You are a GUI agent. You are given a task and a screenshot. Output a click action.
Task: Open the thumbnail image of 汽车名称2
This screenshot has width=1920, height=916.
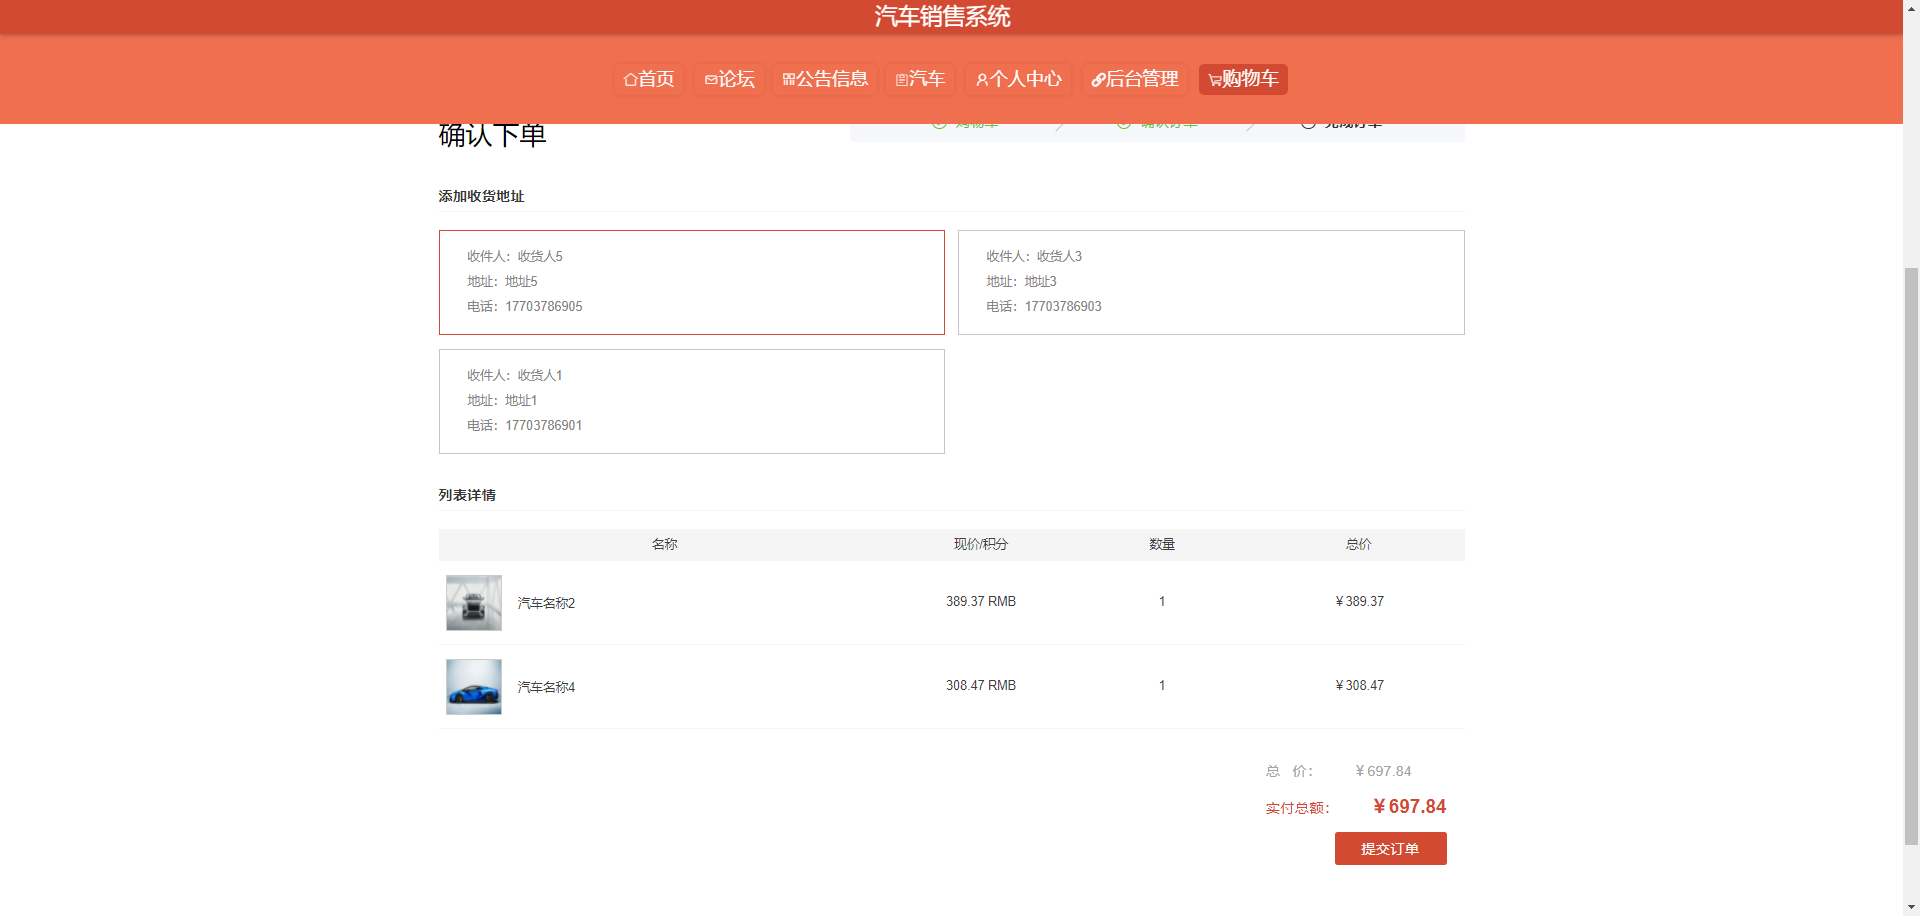coord(474,602)
